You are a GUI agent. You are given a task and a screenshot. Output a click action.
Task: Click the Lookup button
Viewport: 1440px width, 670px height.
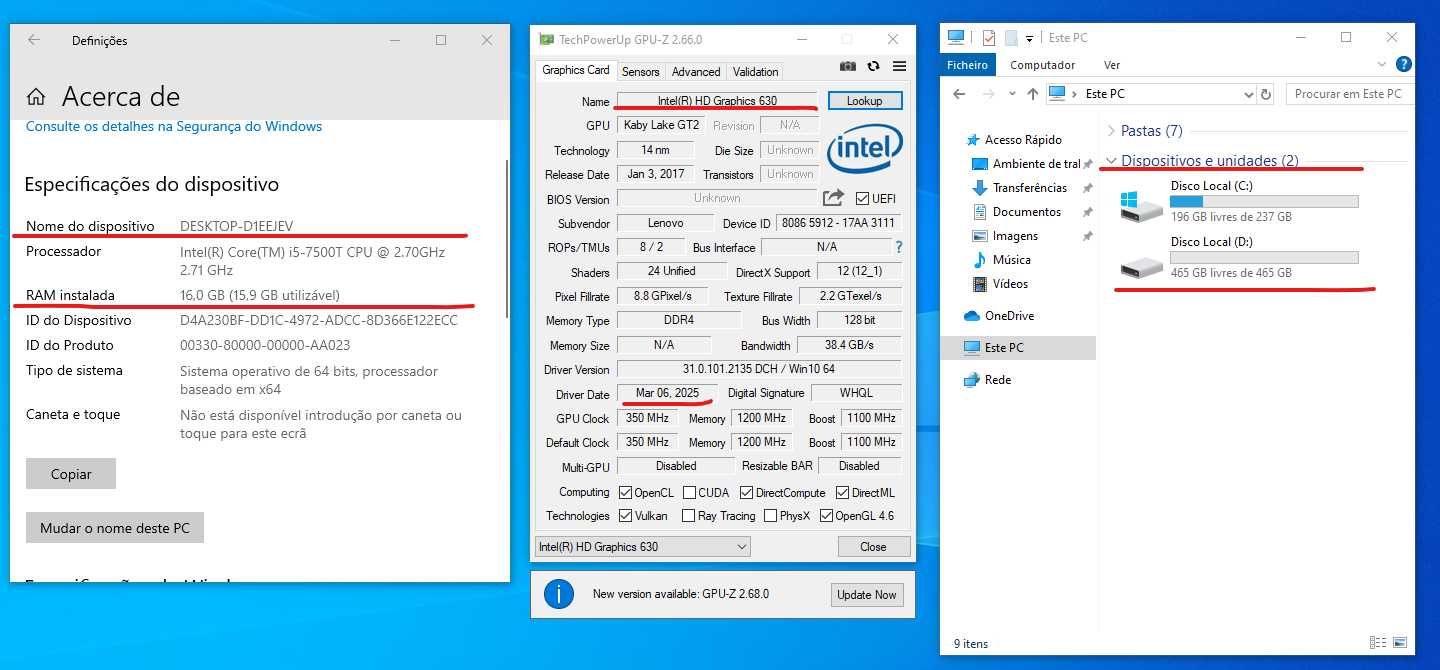tap(865, 101)
